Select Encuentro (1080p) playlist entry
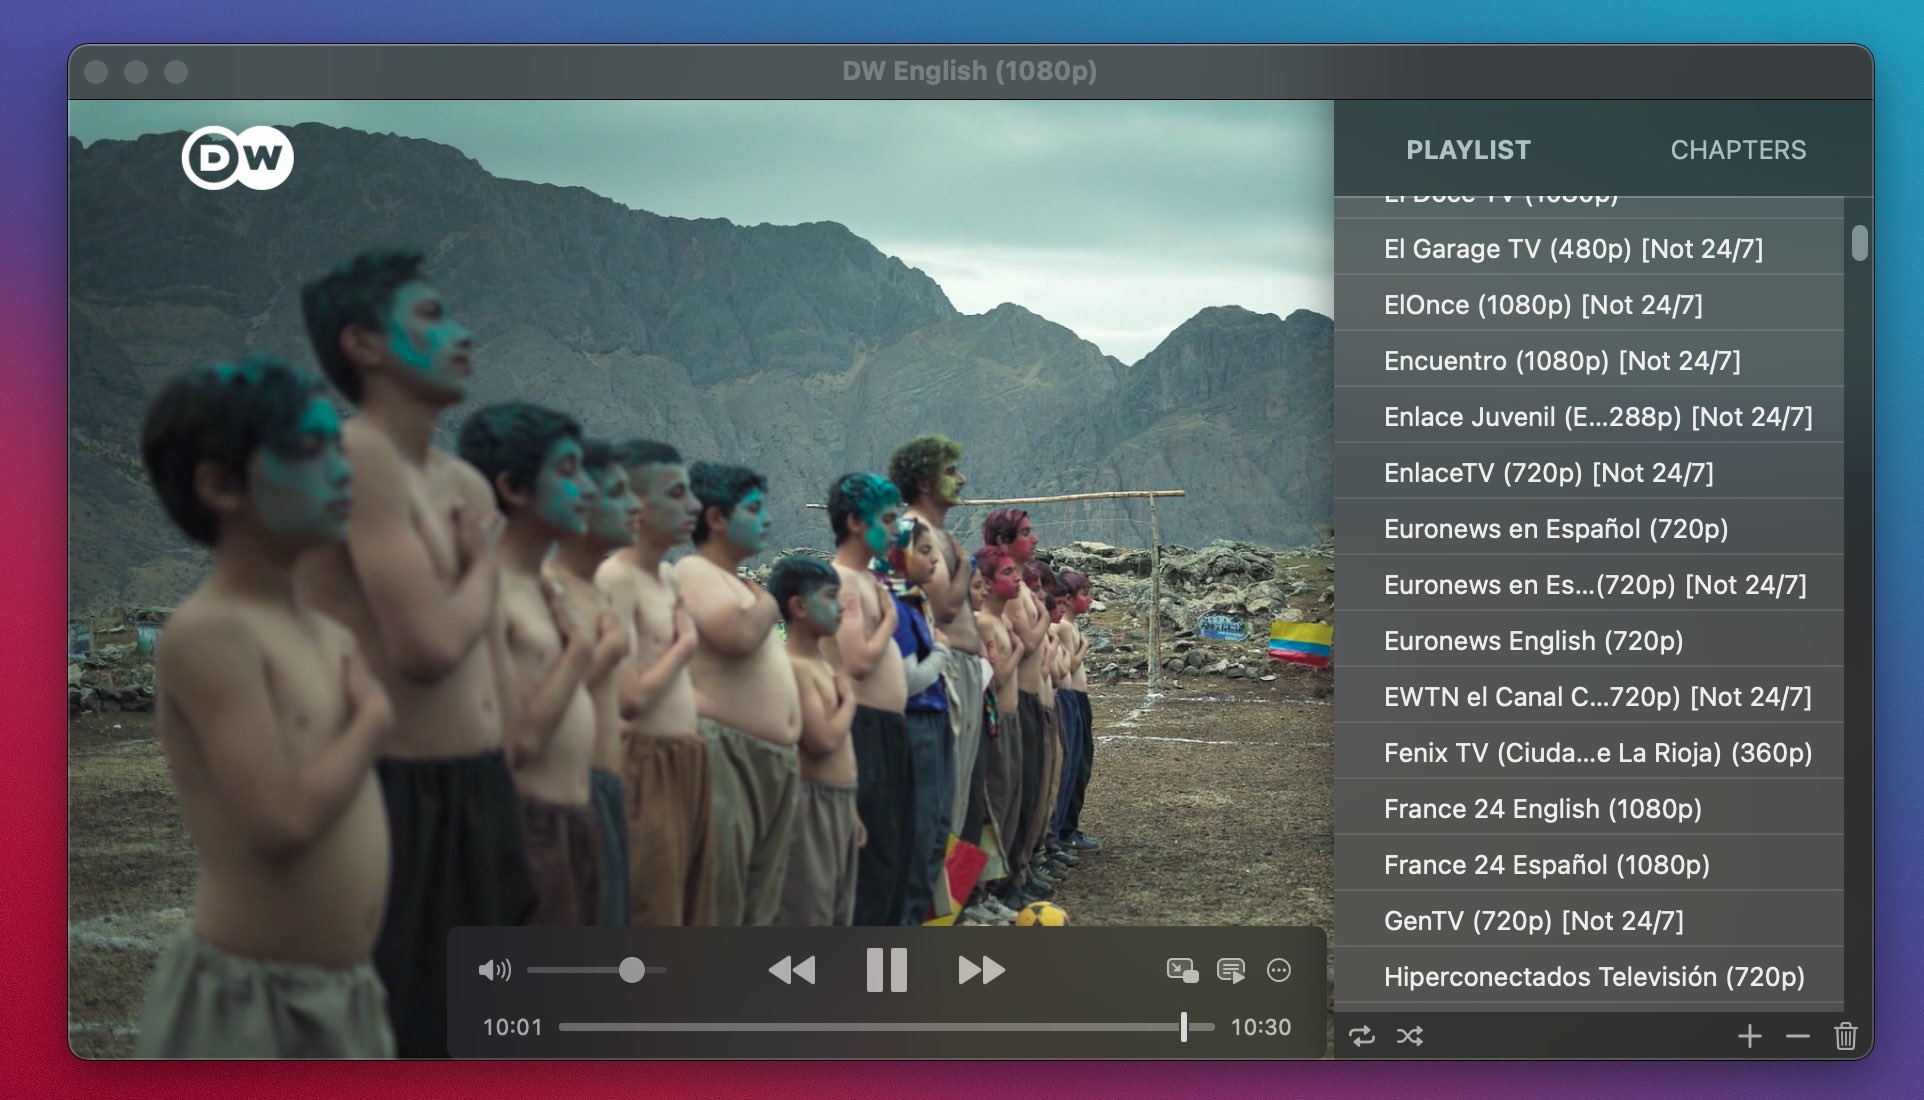 tap(1589, 360)
